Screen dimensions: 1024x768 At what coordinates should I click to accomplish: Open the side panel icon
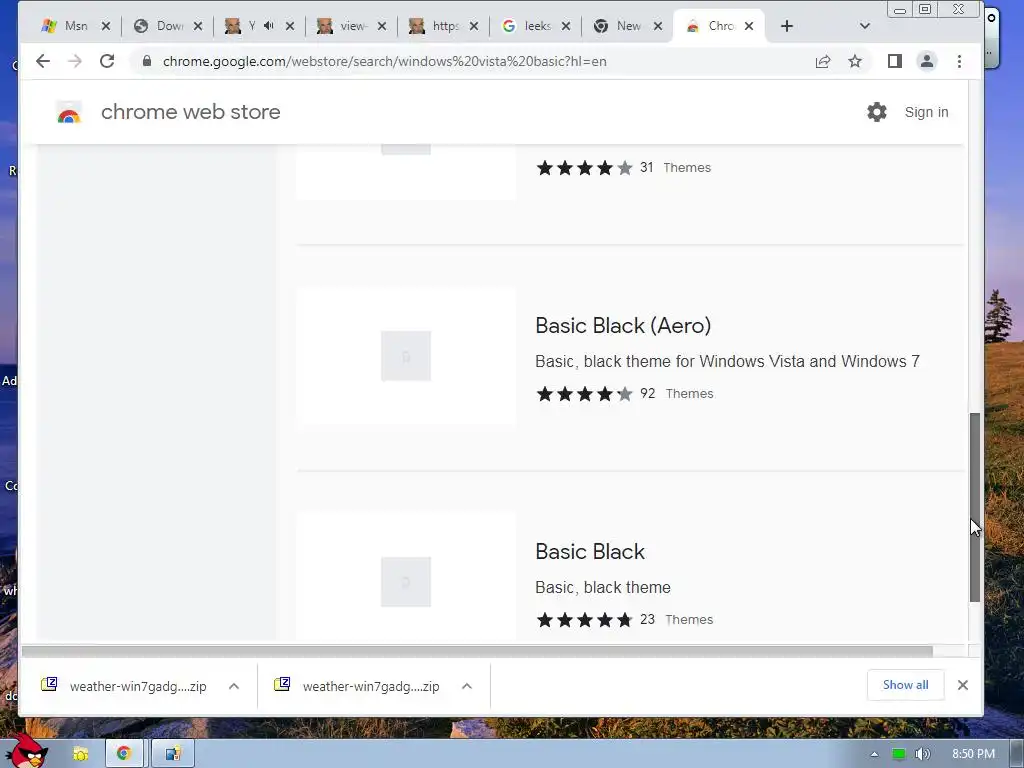click(x=895, y=61)
